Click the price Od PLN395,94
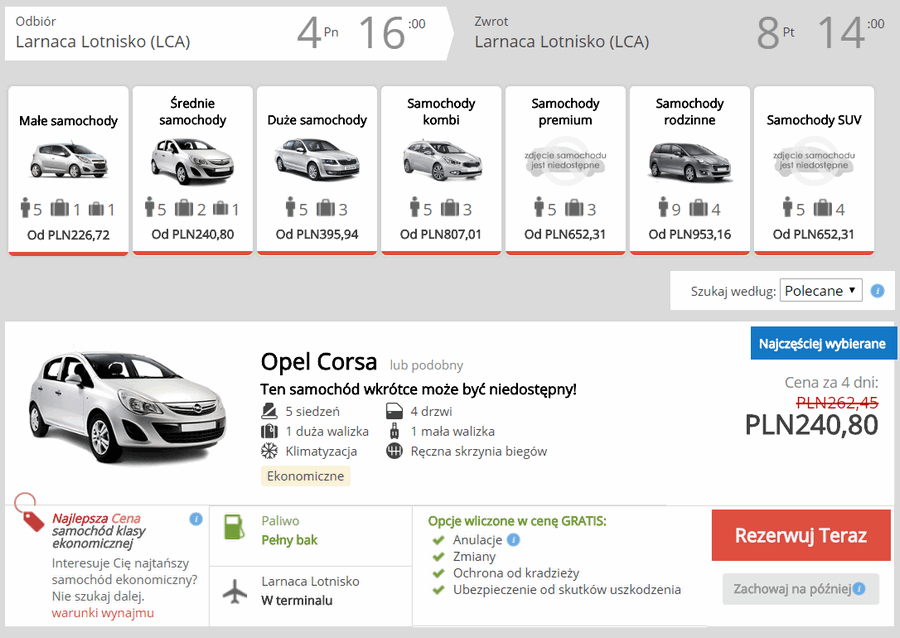The height and width of the screenshot is (638, 900). pos(317,234)
